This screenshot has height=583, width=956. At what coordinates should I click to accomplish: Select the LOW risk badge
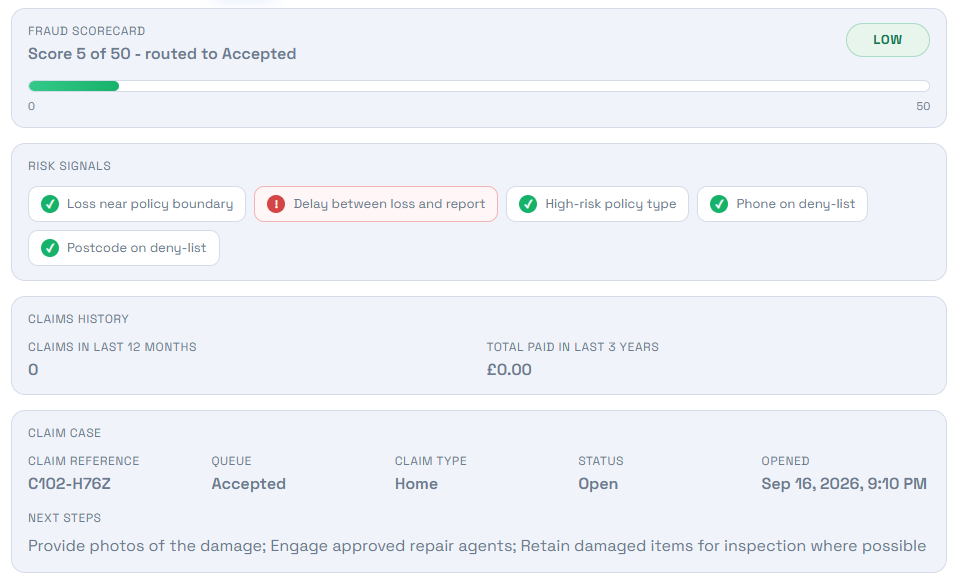(x=887, y=40)
